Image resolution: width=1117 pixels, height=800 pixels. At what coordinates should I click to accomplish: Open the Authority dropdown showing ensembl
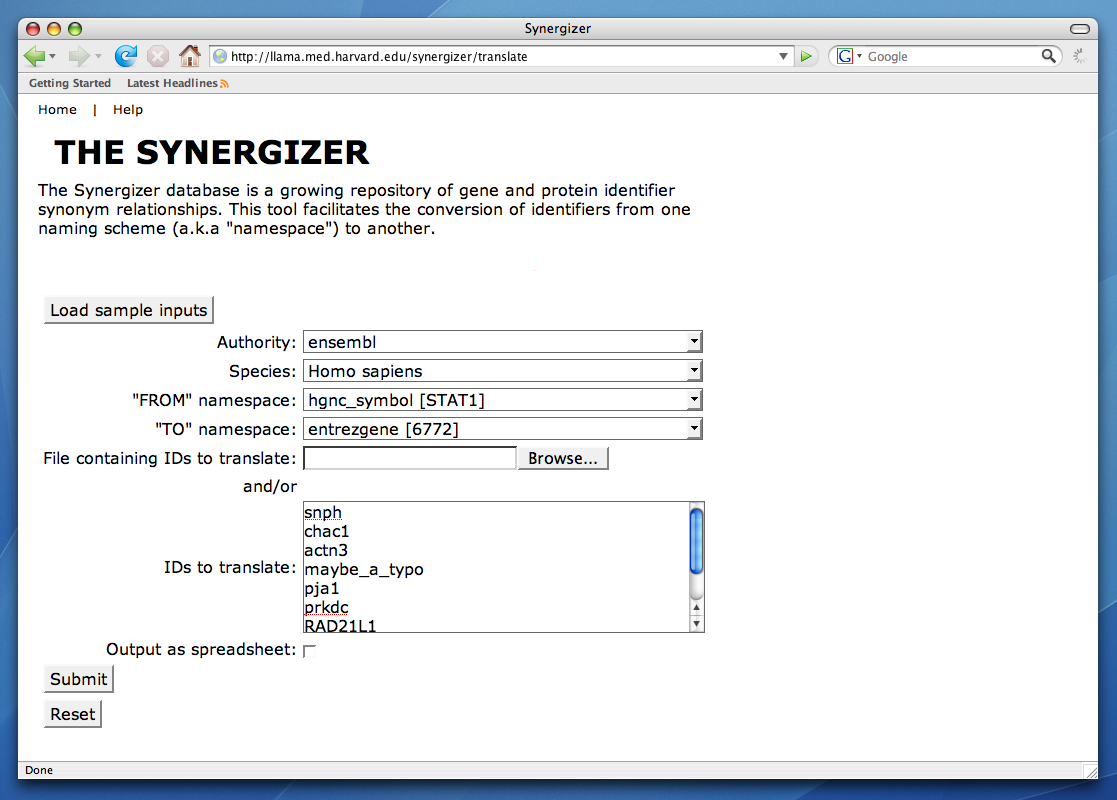coord(502,342)
